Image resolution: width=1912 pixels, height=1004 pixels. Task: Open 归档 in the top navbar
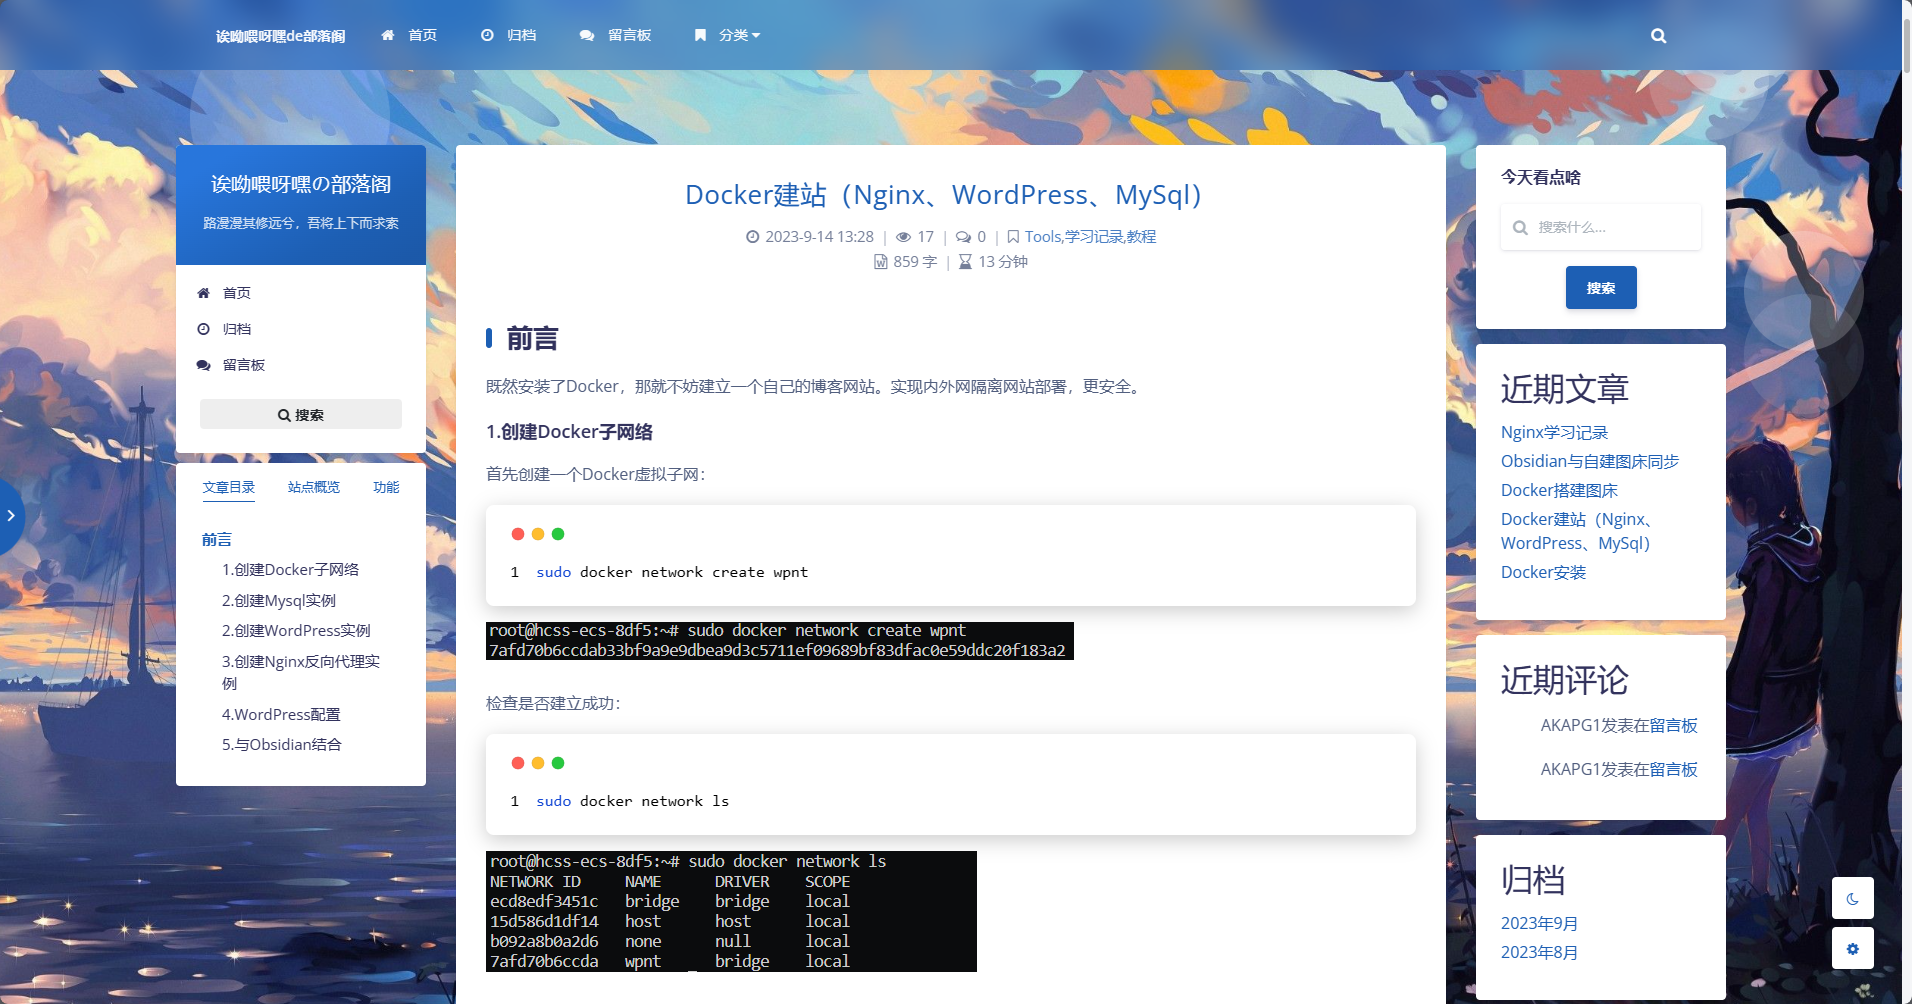click(521, 35)
